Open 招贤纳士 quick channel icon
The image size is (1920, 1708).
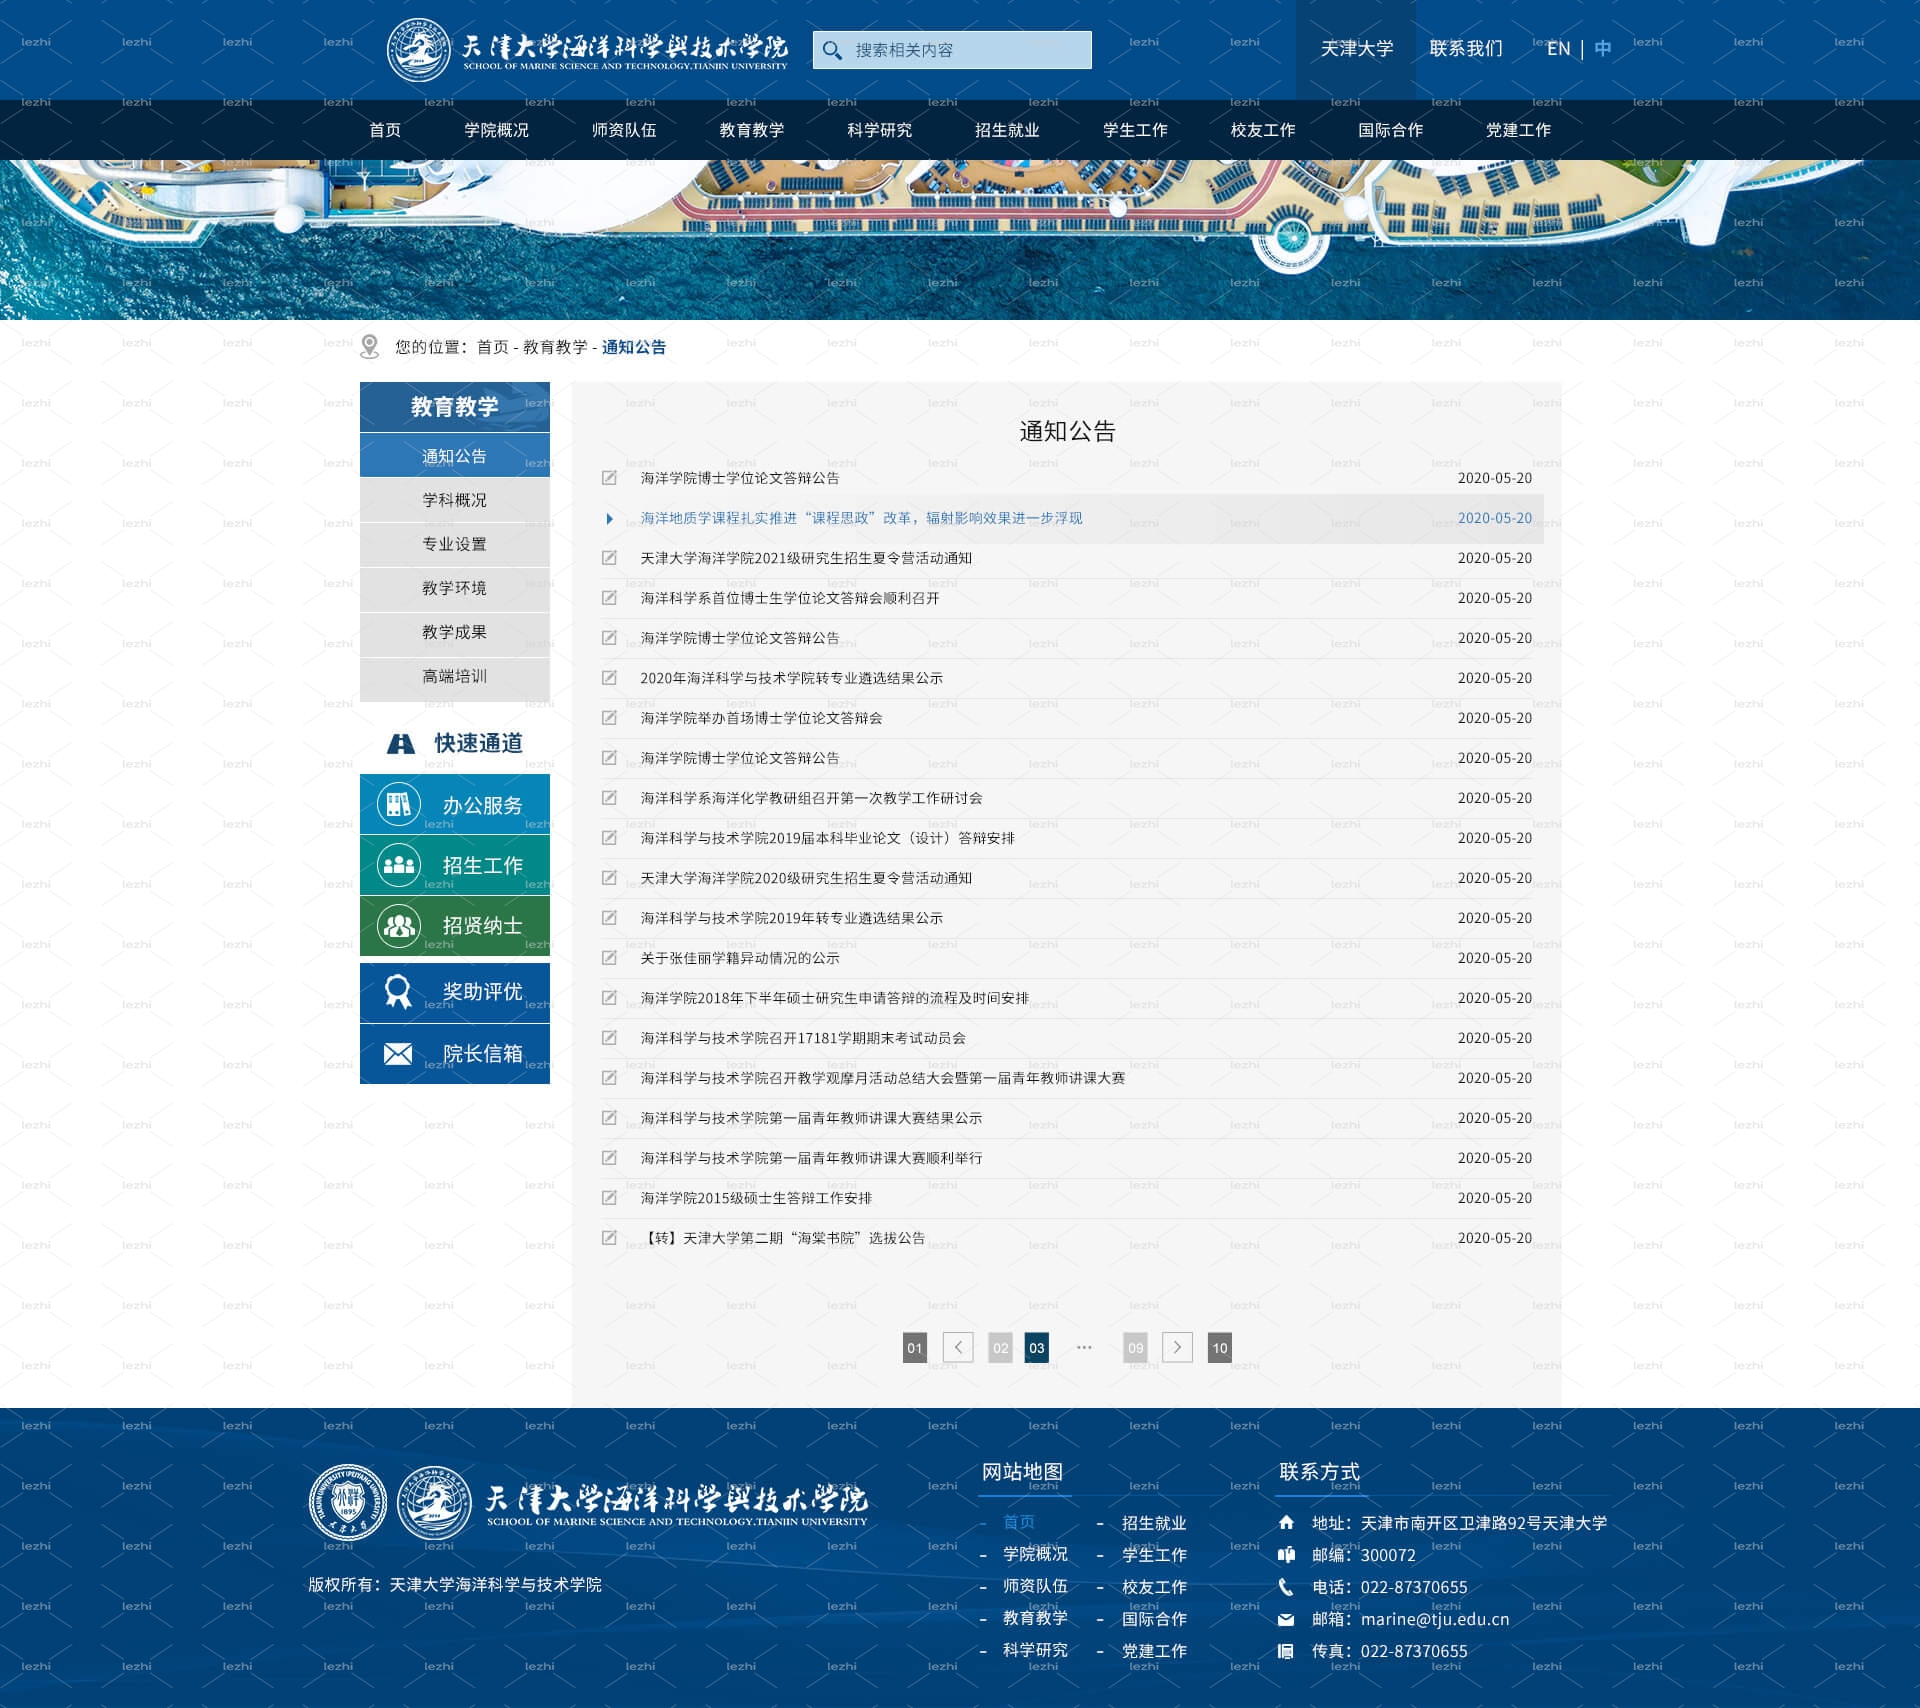coord(398,925)
